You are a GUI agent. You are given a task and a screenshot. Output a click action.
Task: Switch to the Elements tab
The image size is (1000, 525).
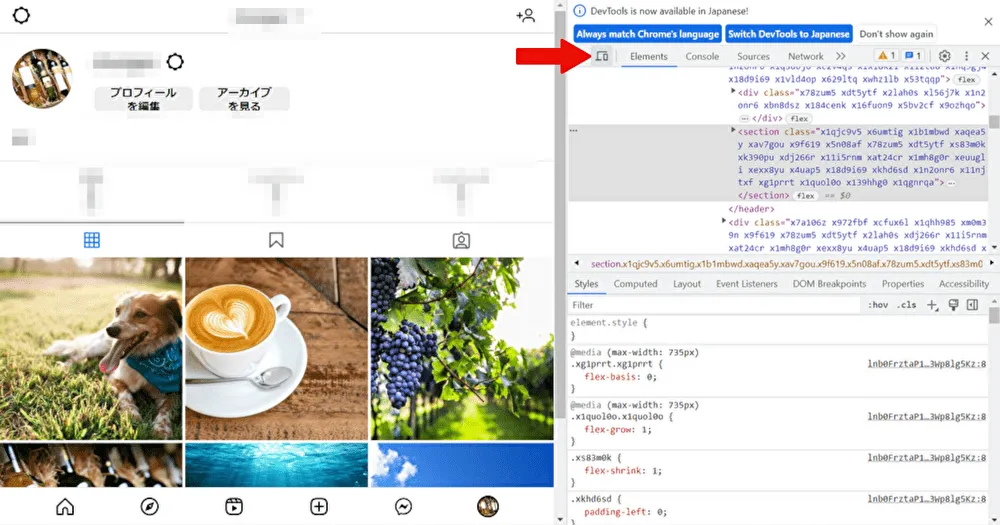coord(649,56)
